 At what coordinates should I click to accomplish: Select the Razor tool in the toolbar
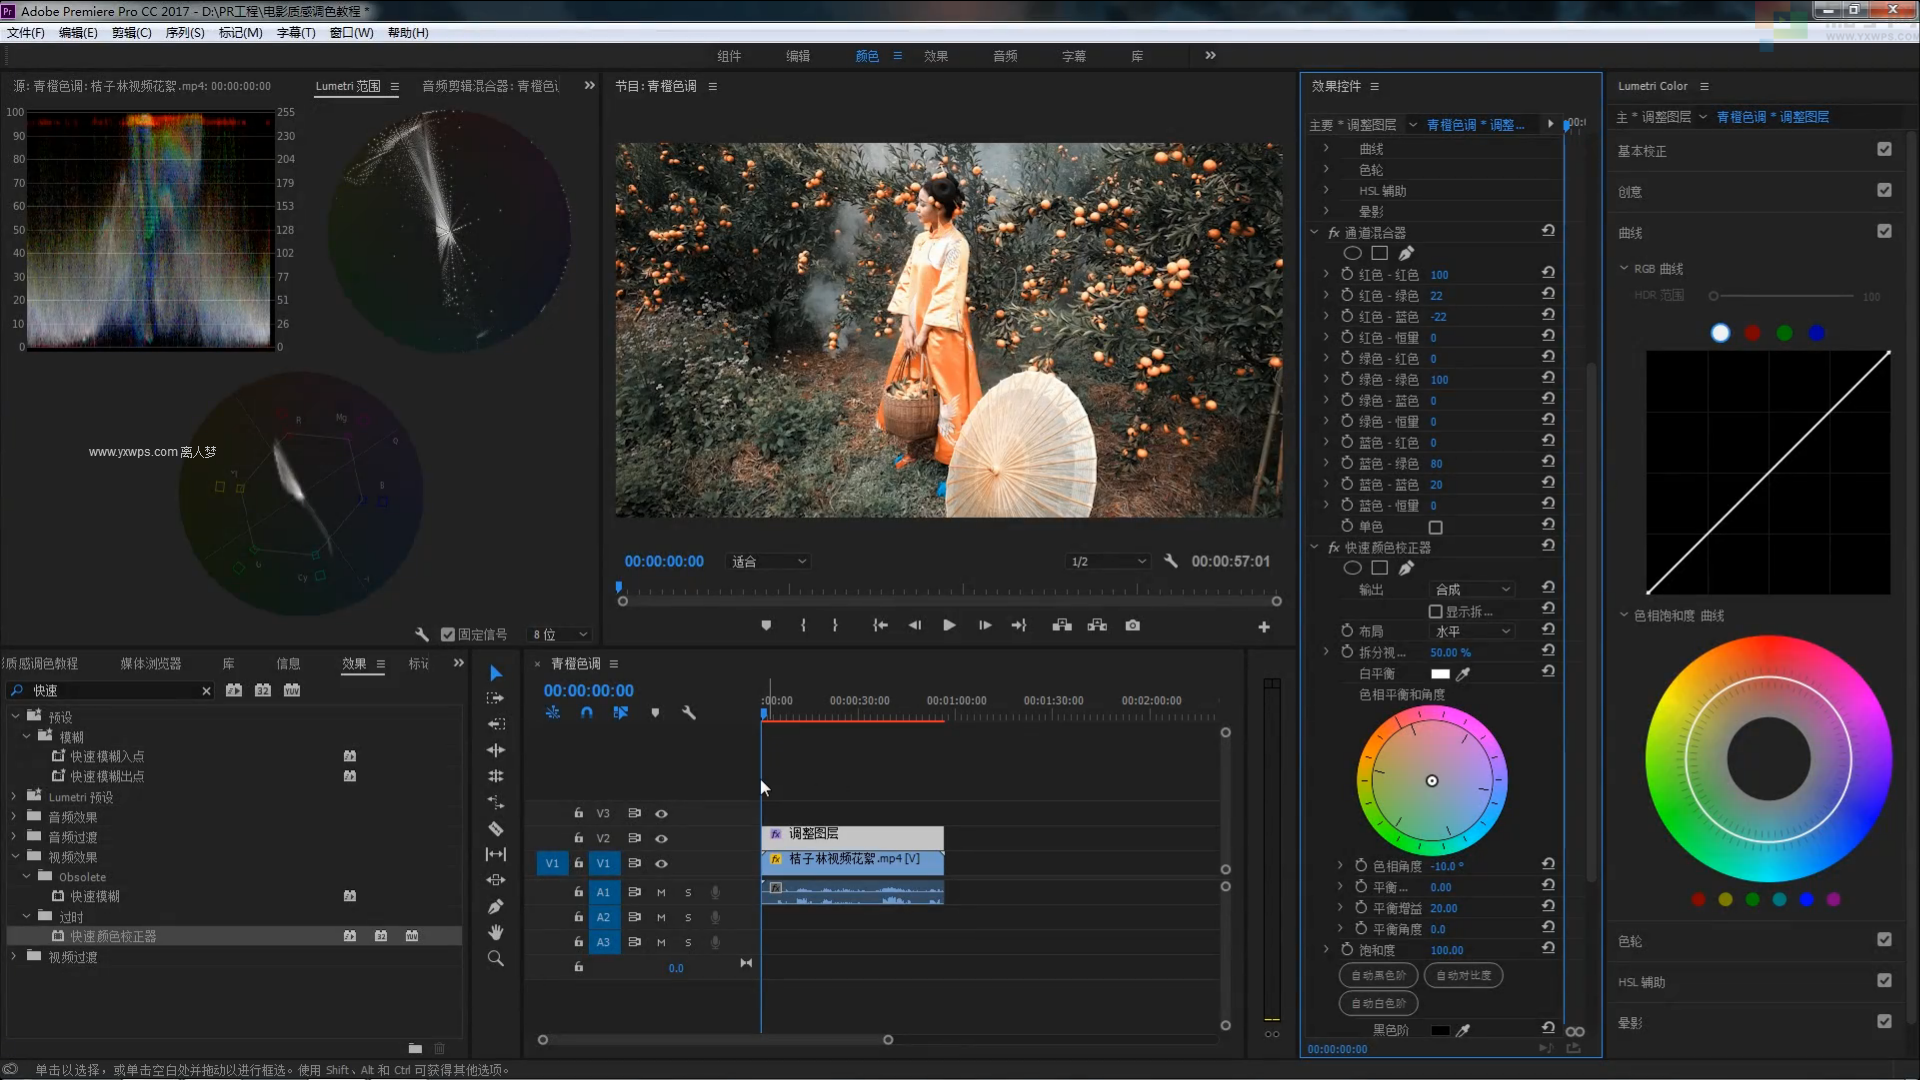click(x=495, y=828)
